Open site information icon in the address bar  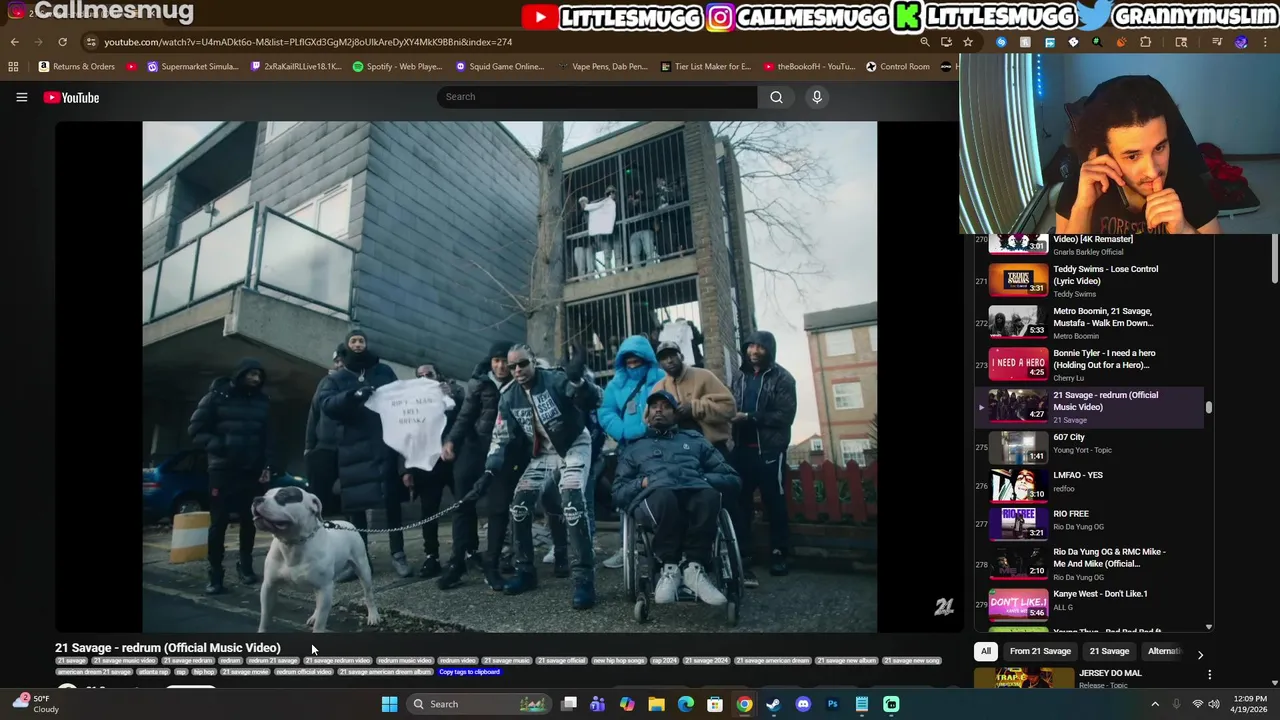pyautogui.click(x=91, y=42)
